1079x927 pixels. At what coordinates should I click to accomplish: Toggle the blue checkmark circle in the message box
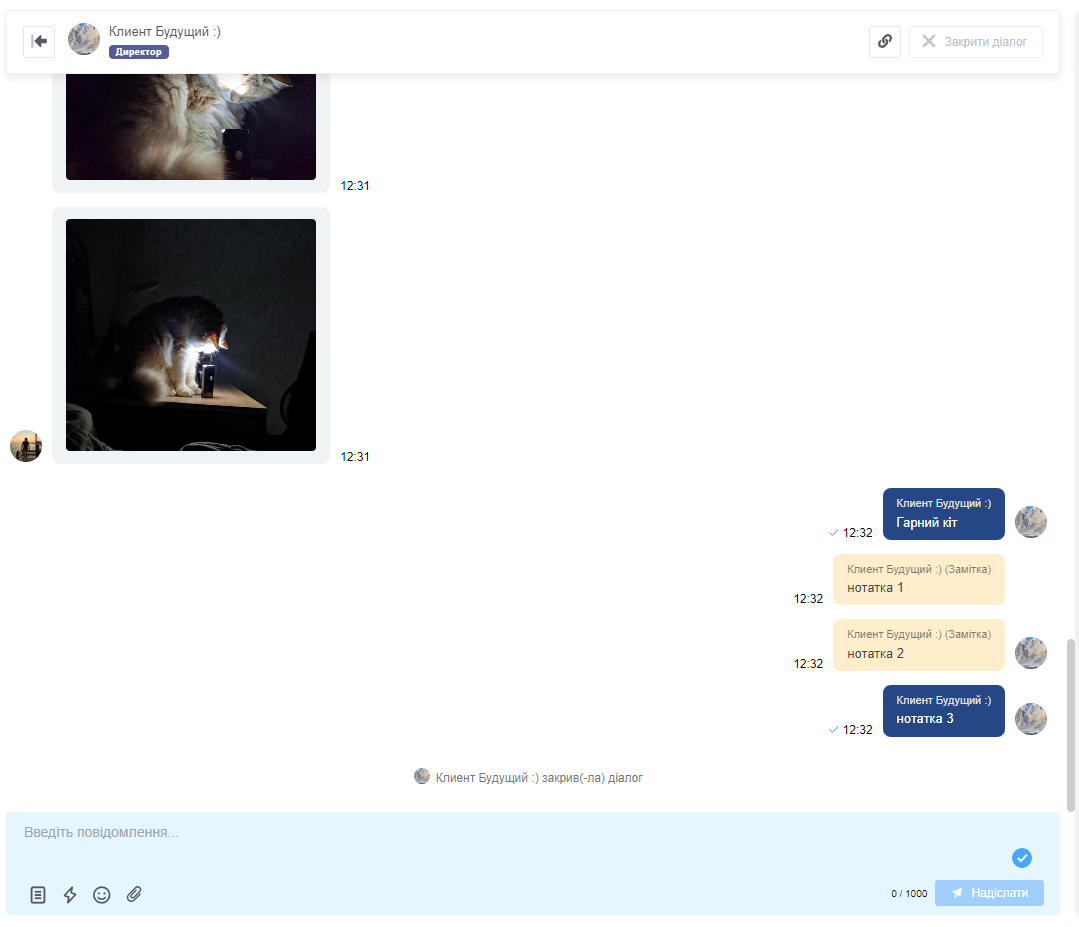pos(1022,857)
